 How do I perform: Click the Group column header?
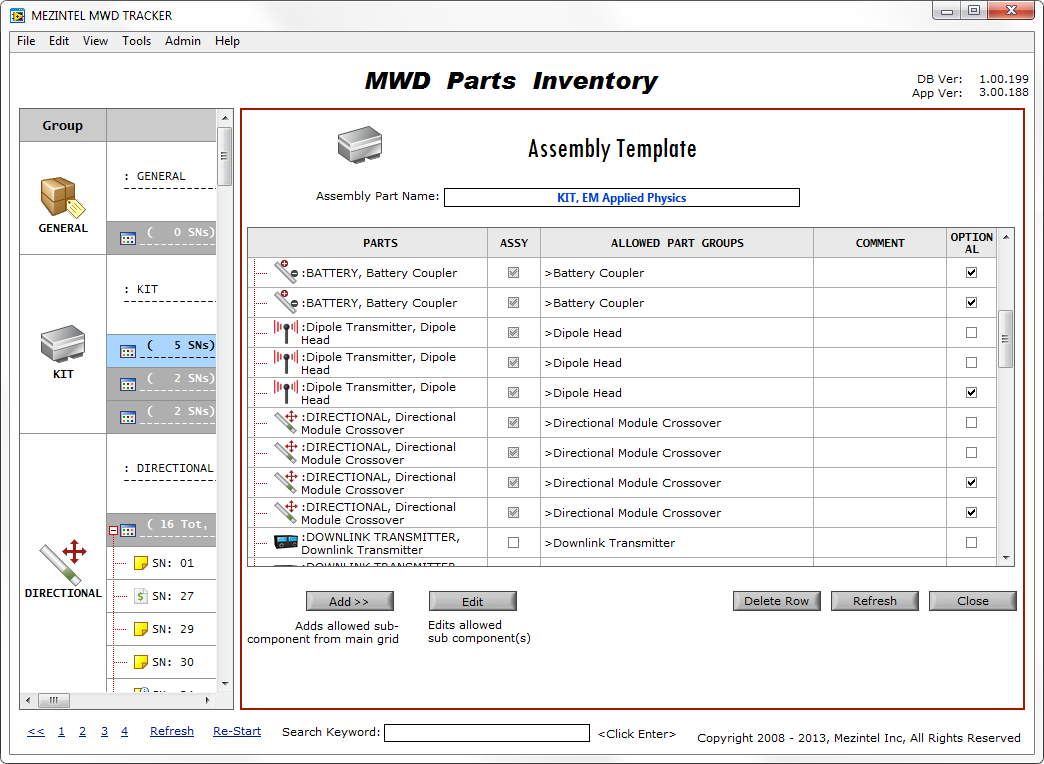pyautogui.click(x=63, y=125)
